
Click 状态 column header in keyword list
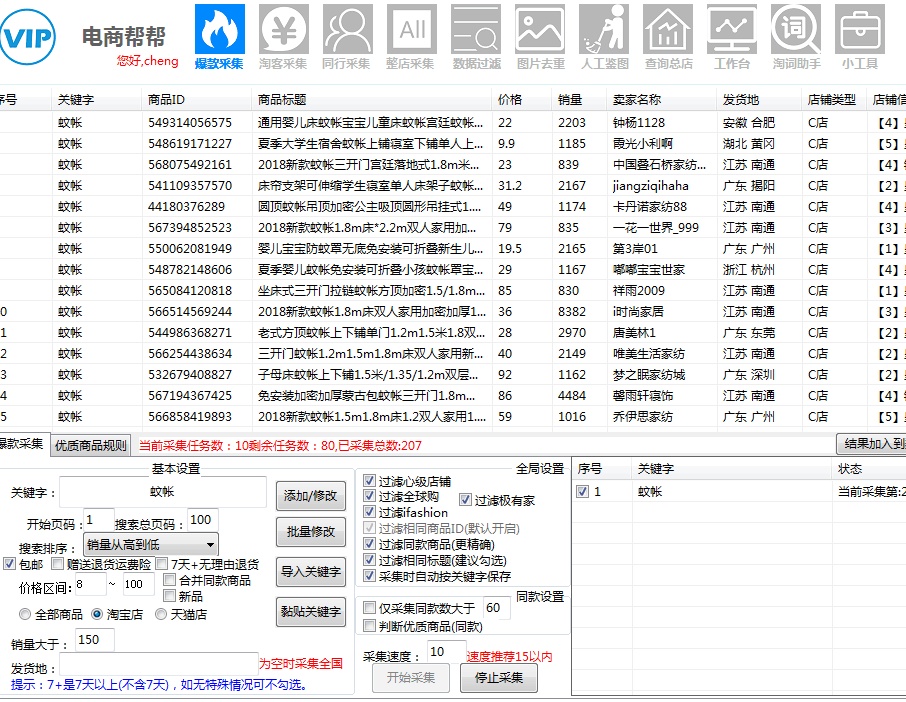pyautogui.click(x=868, y=469)
